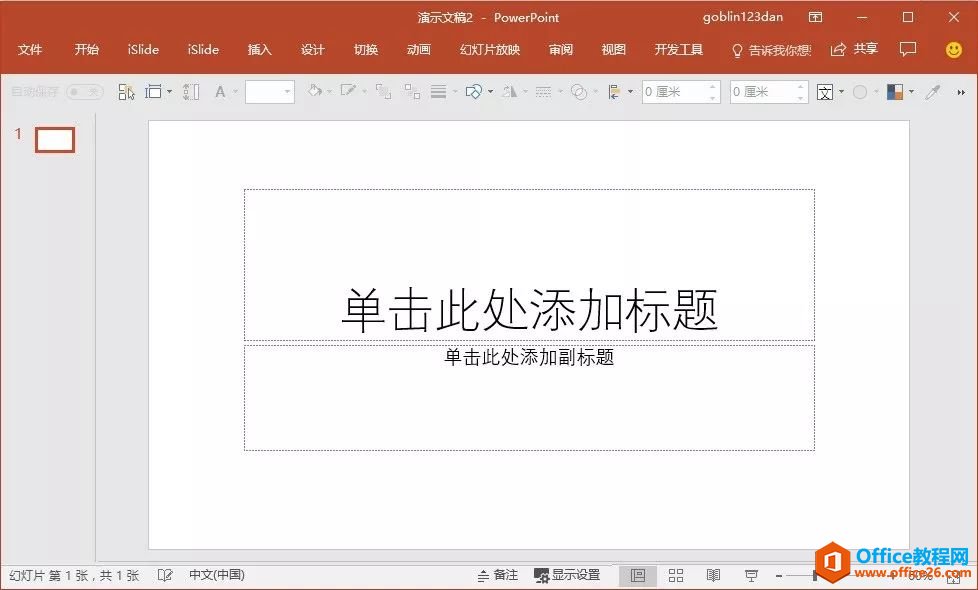Viewport: 978px width, 590px height.
Task: Click the 中文(中国) language indicator
Action: pos(217,575)
